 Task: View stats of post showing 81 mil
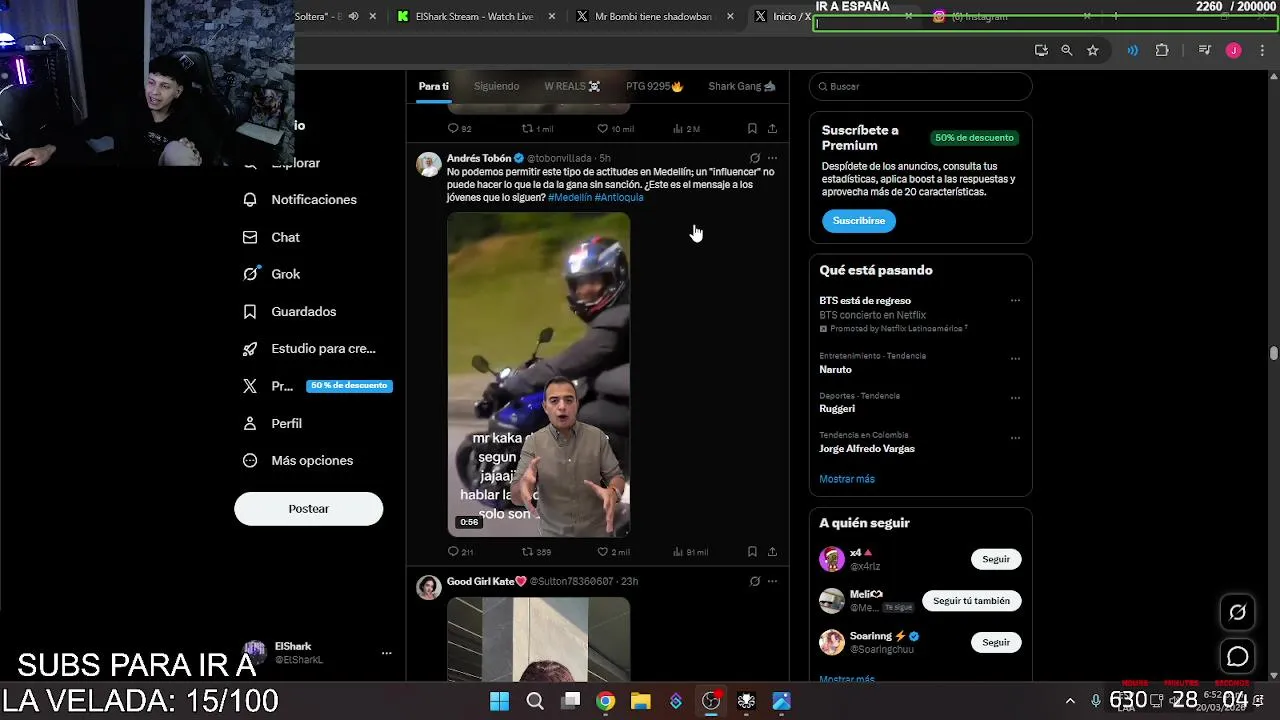click(691, 552)
